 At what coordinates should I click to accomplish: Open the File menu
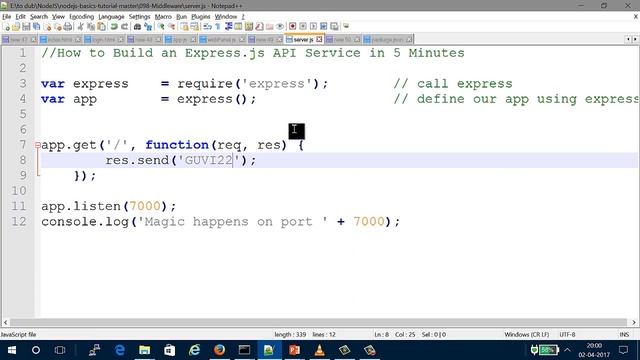click(x=7, y=17)
